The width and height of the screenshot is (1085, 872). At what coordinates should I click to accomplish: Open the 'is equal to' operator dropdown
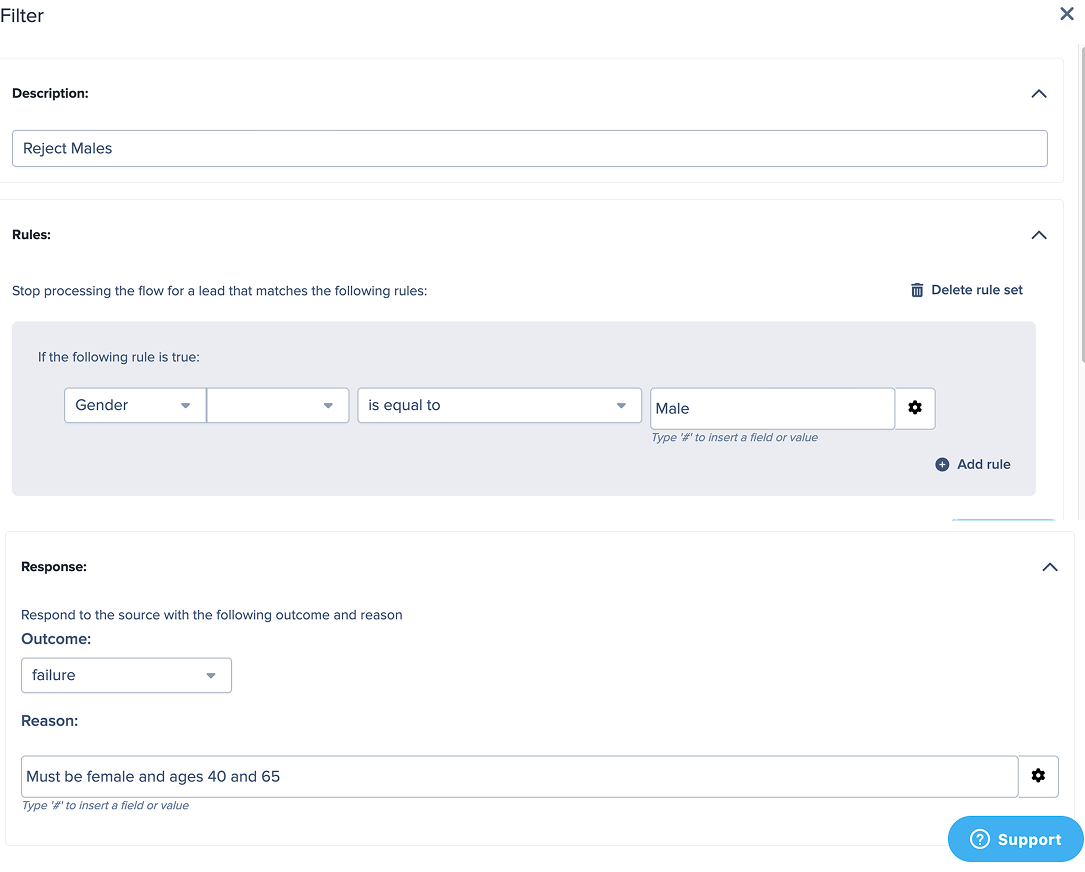pos(499,405)
